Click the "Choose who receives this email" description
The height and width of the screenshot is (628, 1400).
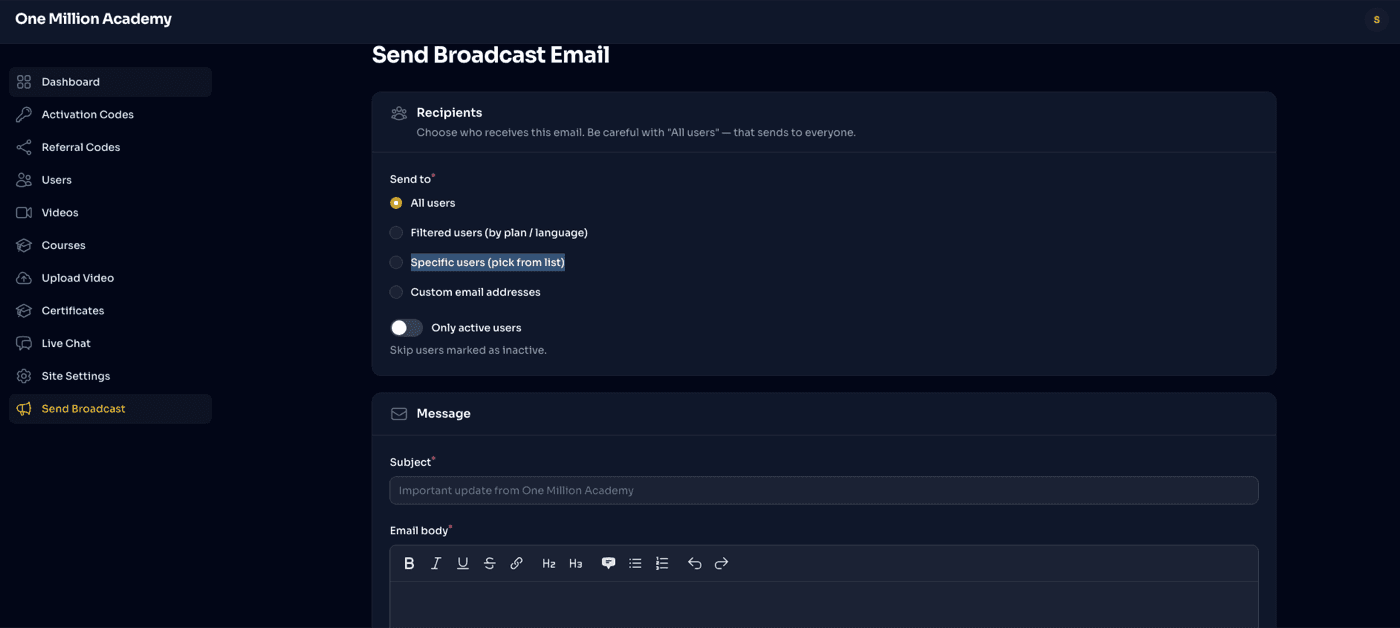[636, 132]
